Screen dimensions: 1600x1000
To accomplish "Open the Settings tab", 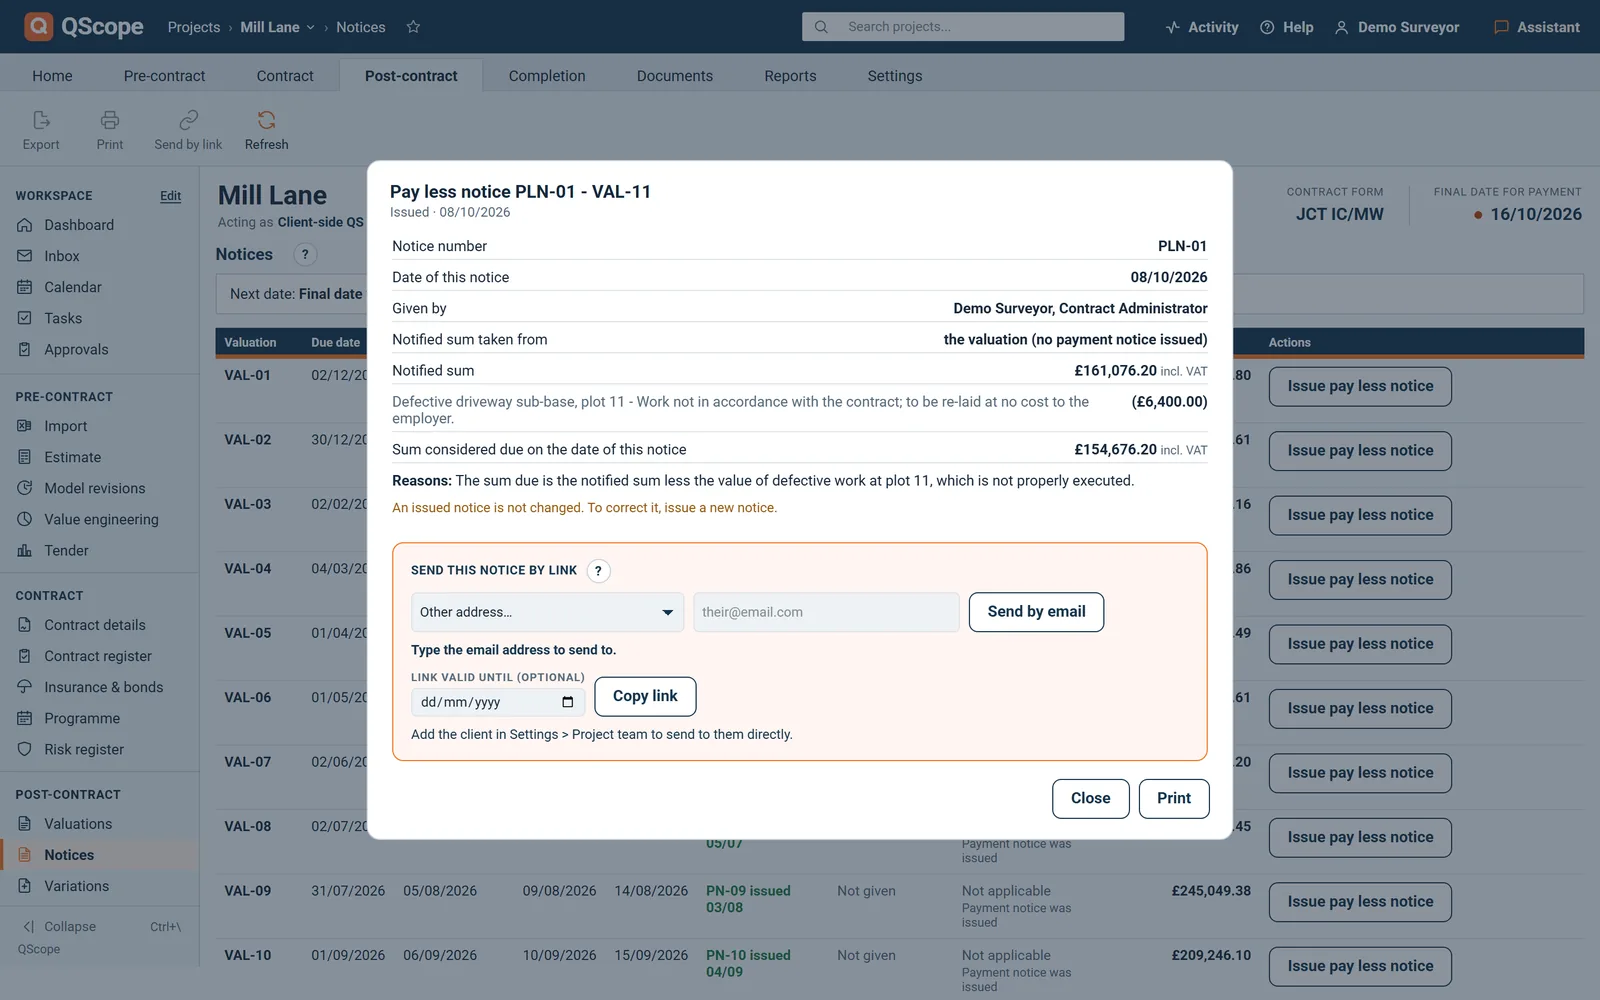I will (x=895, y=76).
